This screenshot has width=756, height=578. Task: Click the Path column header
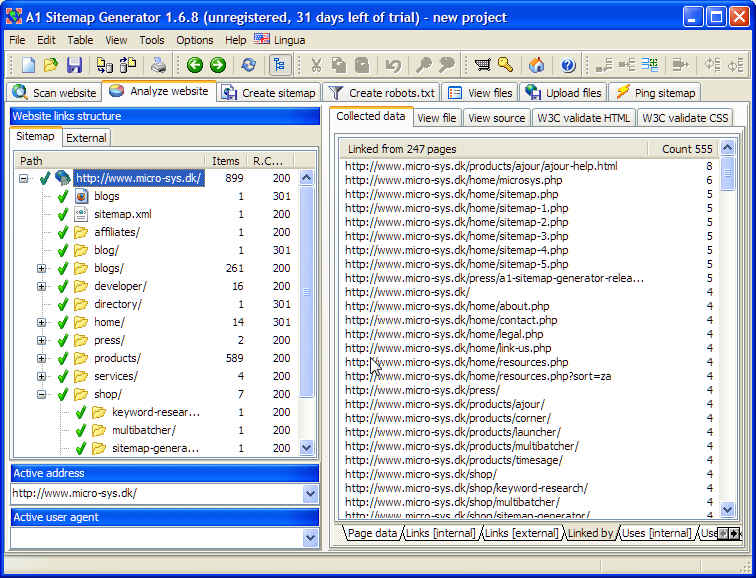click(x=111, y=161)
